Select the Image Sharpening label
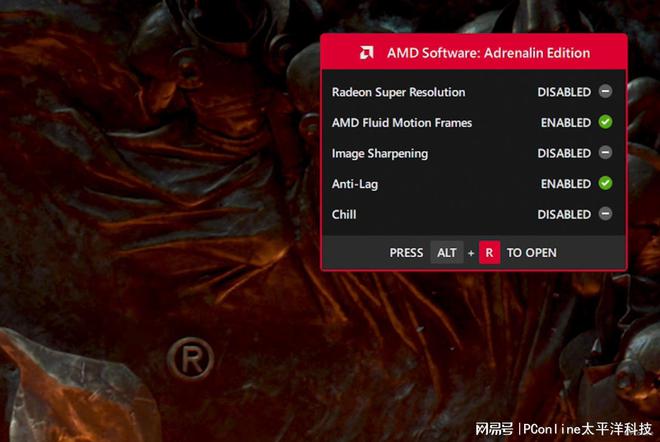The width and height of the screenshot is (660, 442). coord(380,154)
